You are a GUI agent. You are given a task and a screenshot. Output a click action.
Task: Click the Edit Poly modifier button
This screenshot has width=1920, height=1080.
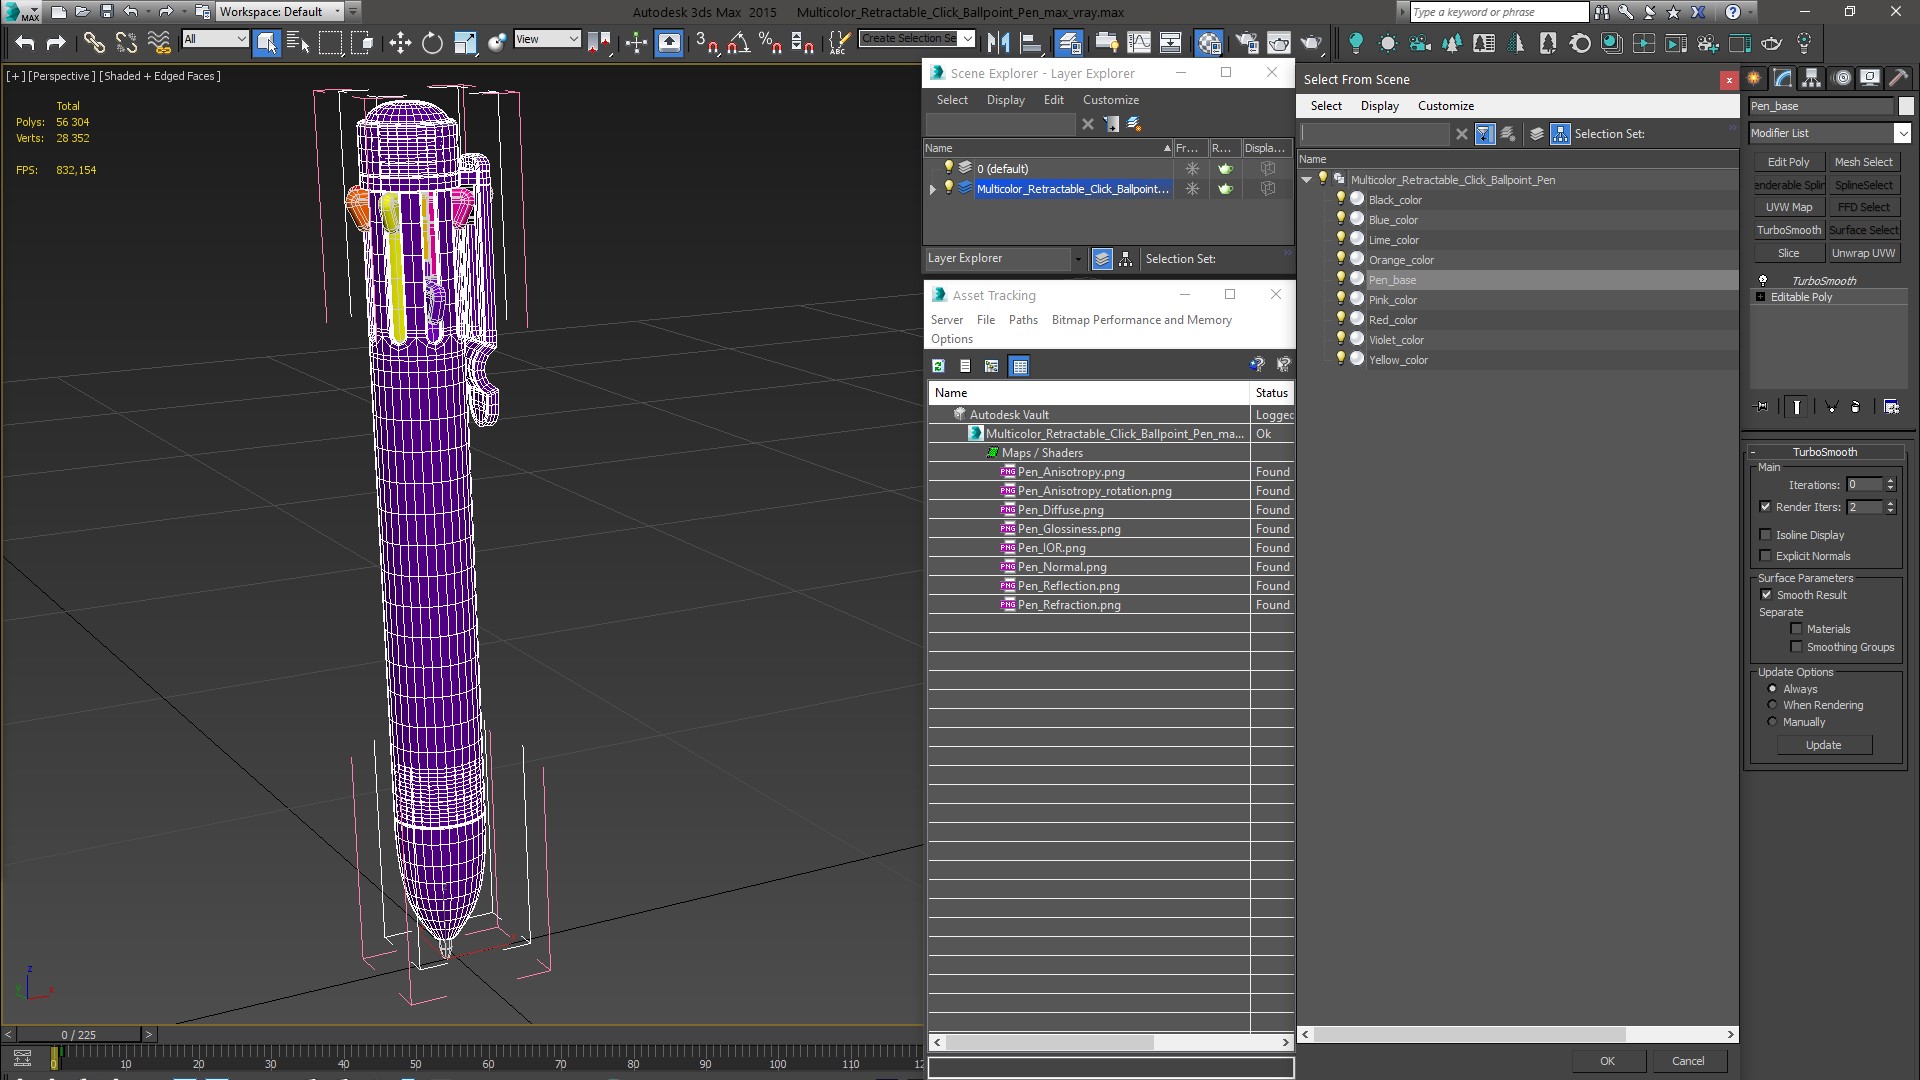point(1788,162)
